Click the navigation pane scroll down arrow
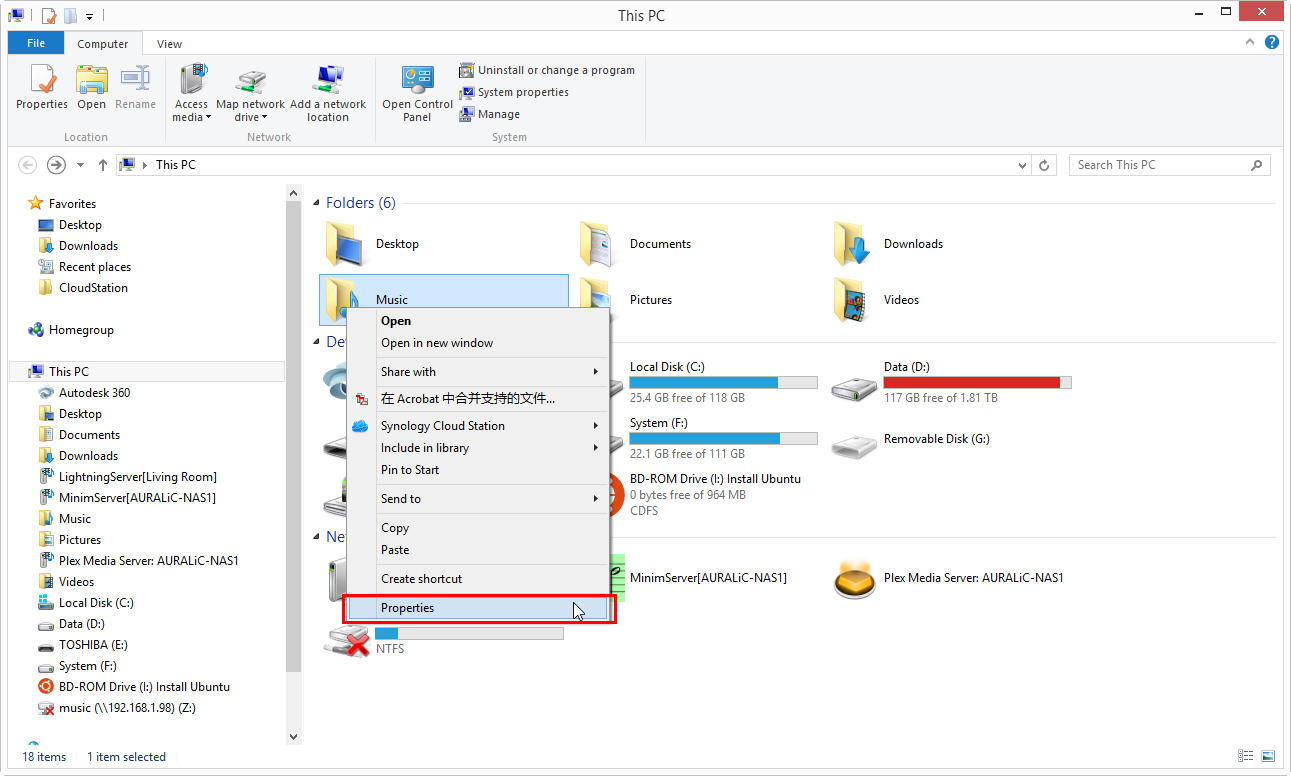This screenshot has height=776, width=1291. coord(293,737)
